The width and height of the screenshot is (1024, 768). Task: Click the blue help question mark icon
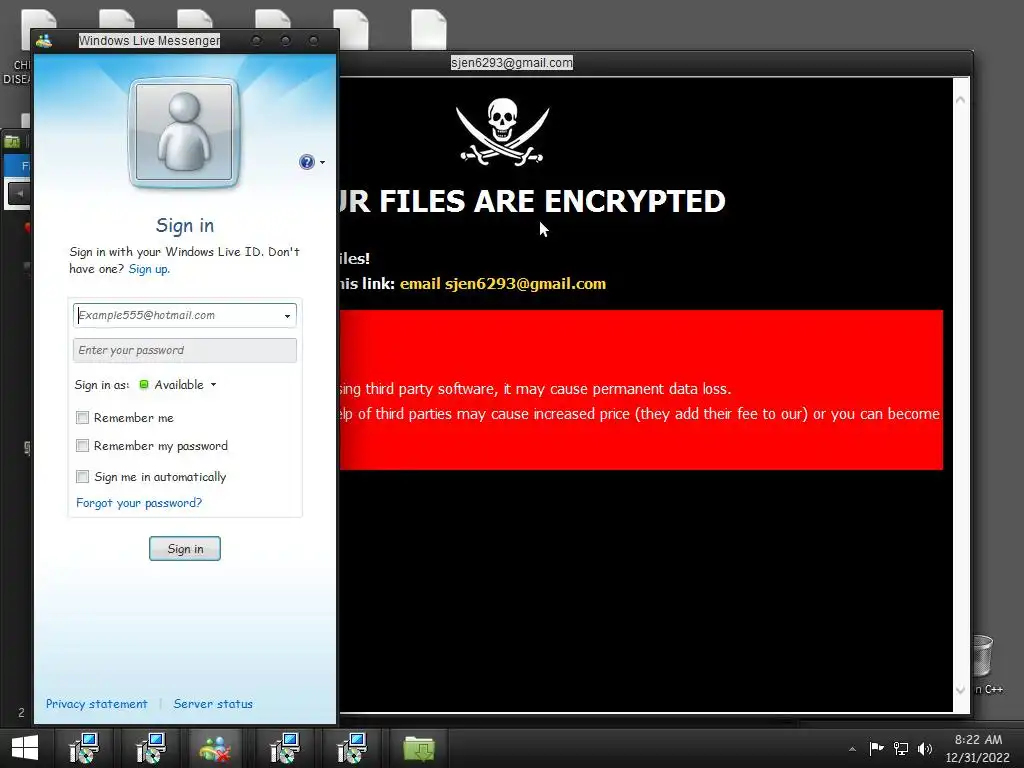[x=306, y=162]
